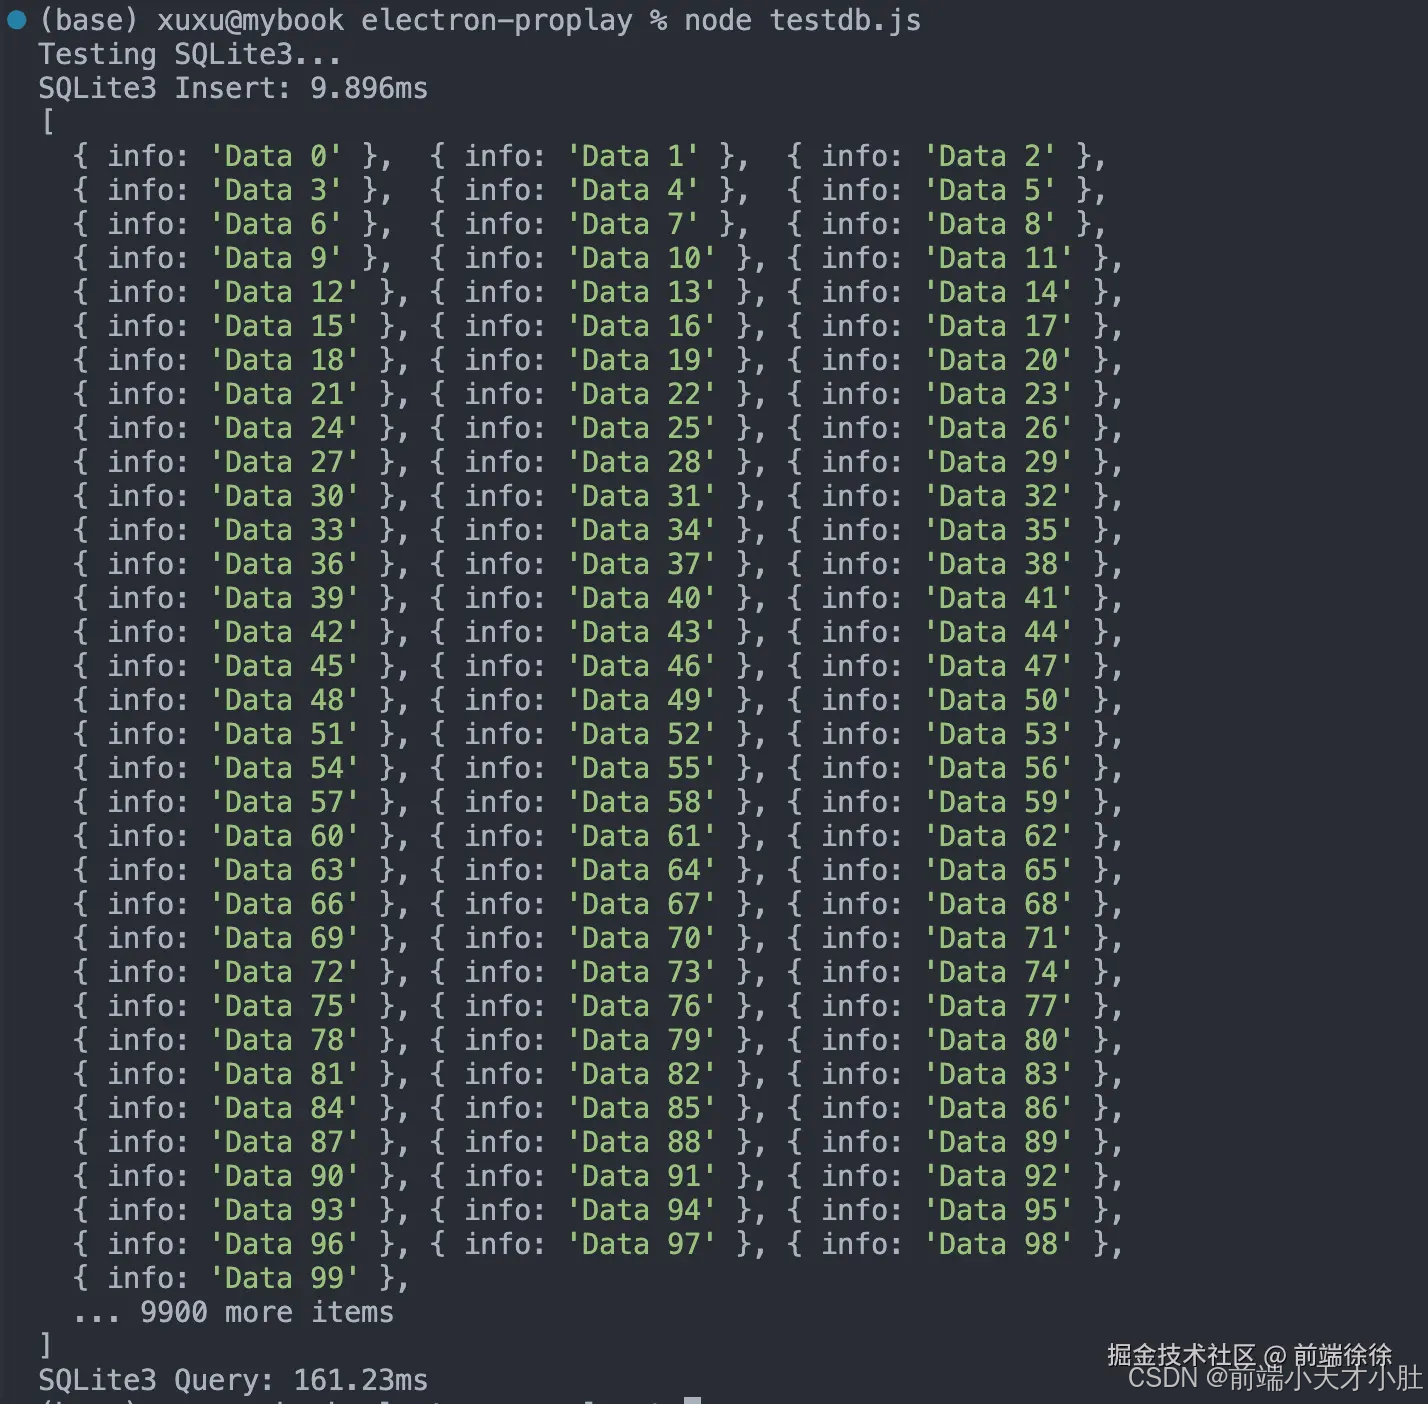Select the 'Data 1' entry
The width and height of the screenshot is (1428, 1404).
pos(633,156)
